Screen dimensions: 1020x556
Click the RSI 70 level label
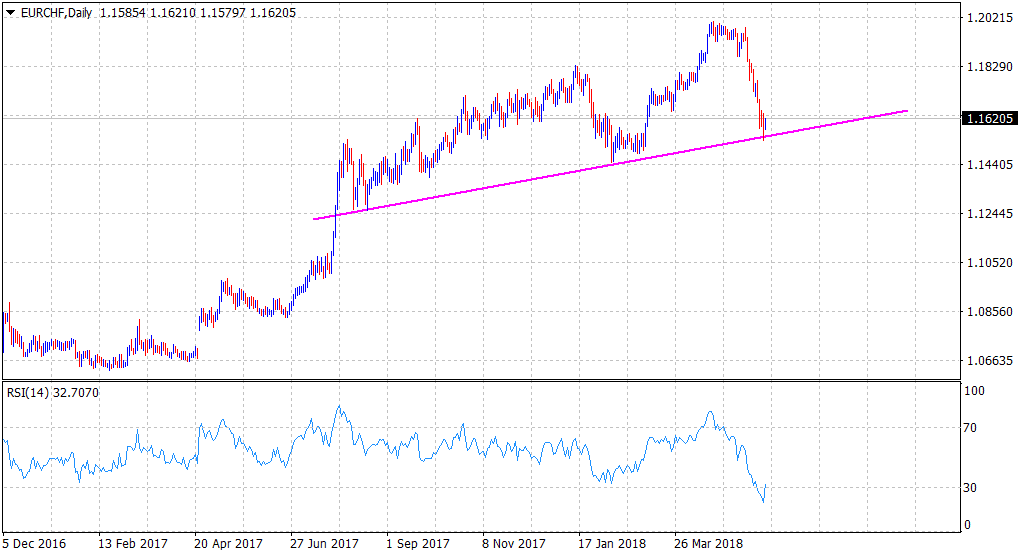tap(970, 428)
